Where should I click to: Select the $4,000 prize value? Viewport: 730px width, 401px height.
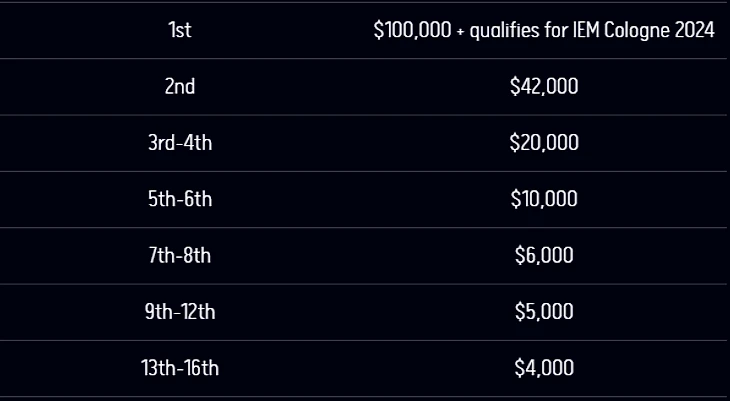pyautogui.click(x=544, y=368)
